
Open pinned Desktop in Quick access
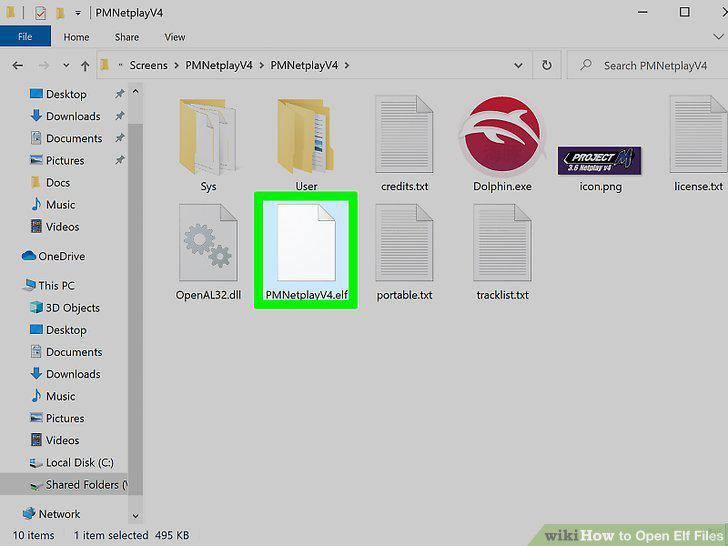(x=66, y=94)
